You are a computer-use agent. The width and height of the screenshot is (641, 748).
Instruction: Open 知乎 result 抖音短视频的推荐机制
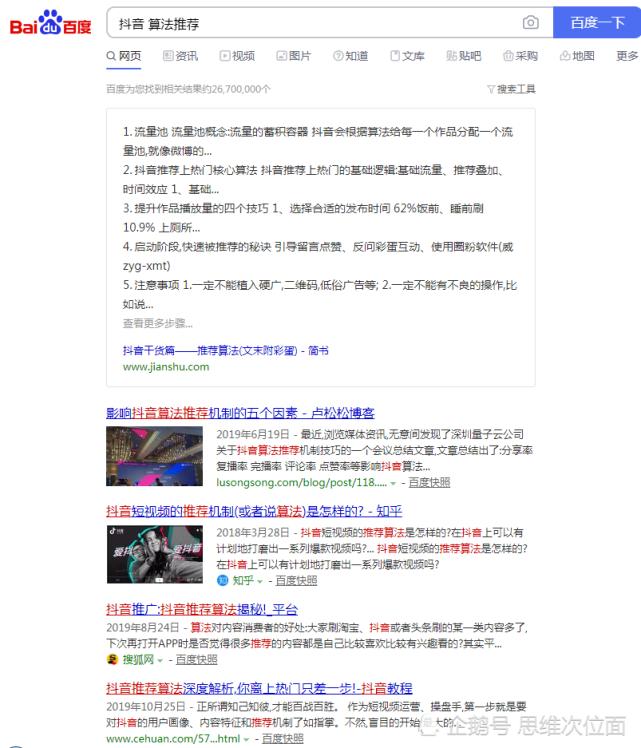click(254, 511)
